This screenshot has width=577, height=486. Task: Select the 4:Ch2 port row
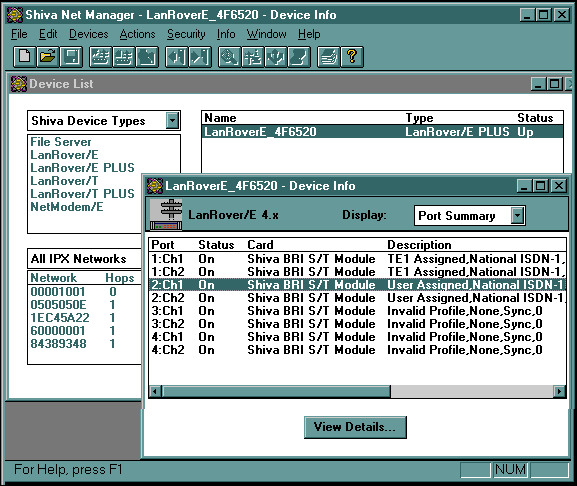point(357,350)
